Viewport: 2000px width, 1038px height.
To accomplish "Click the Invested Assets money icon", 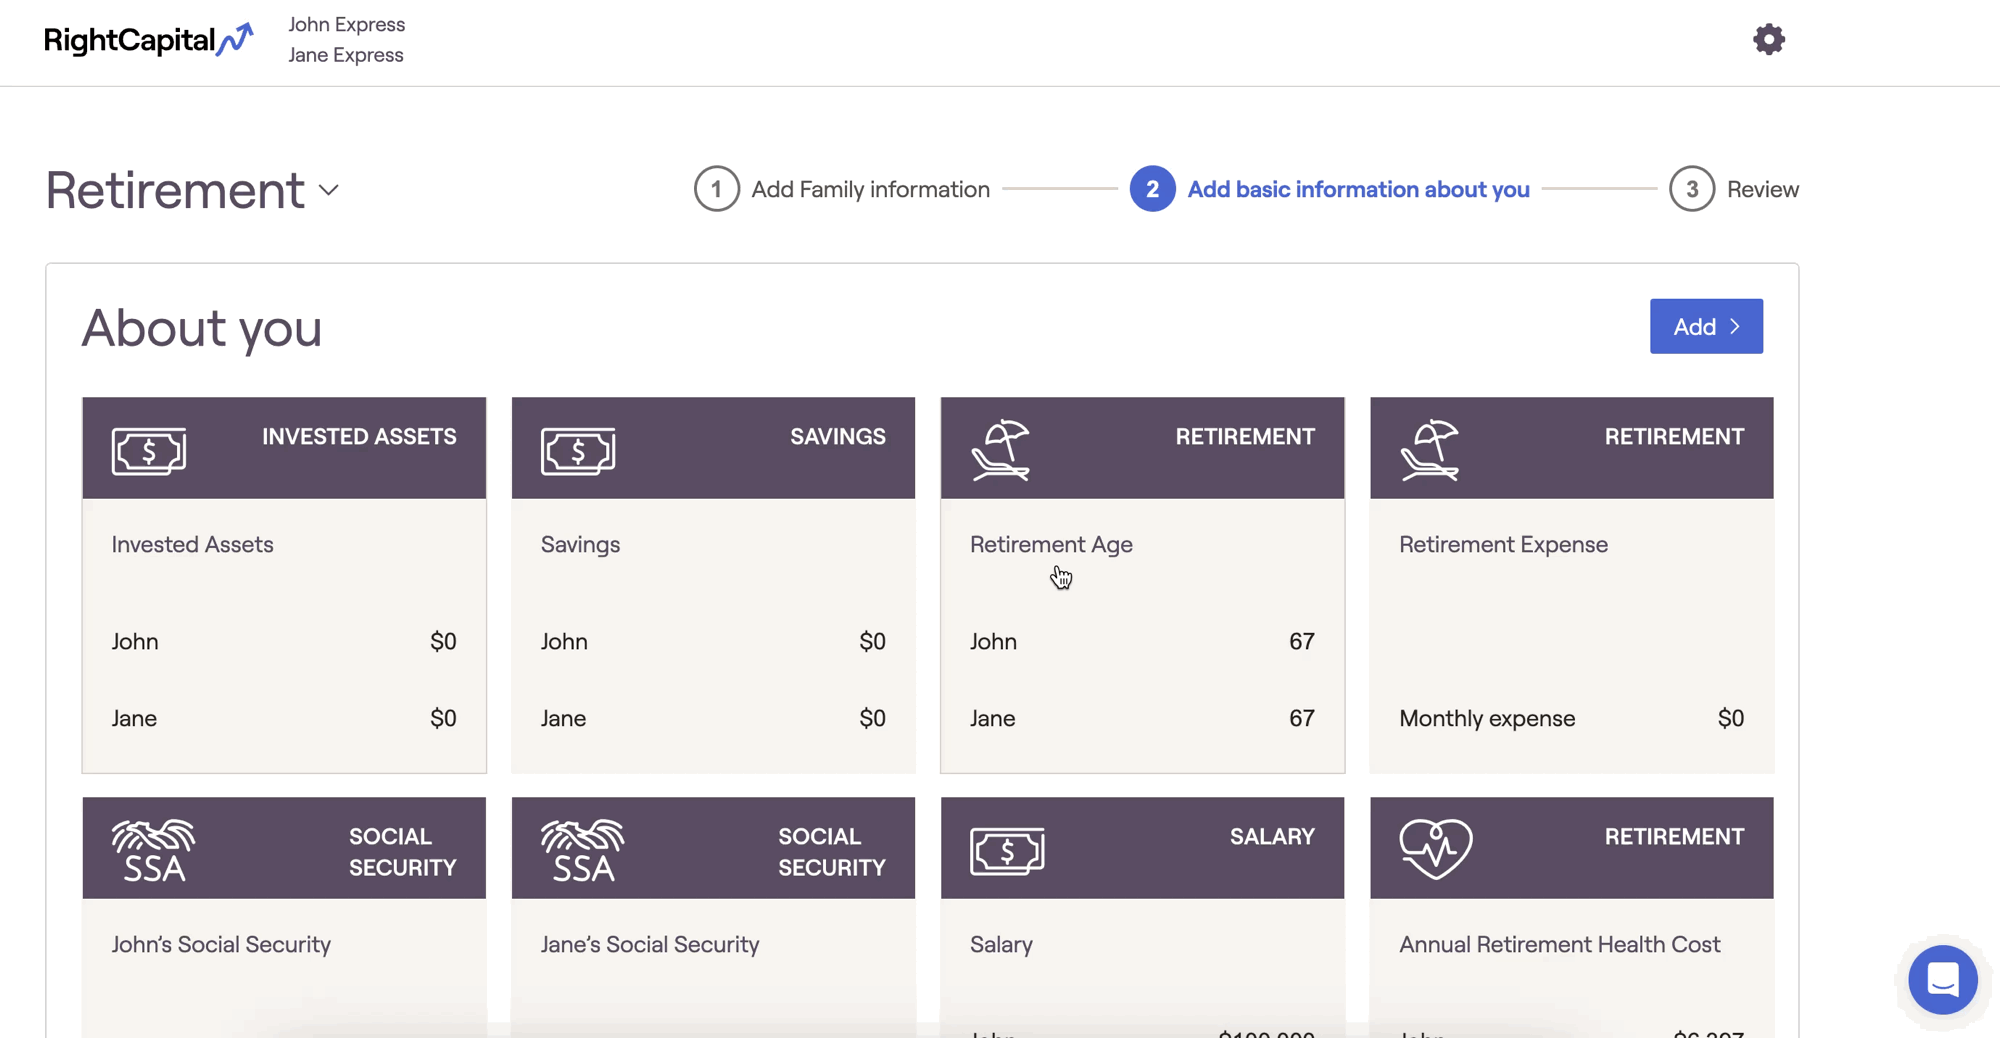I will (149, 450).
